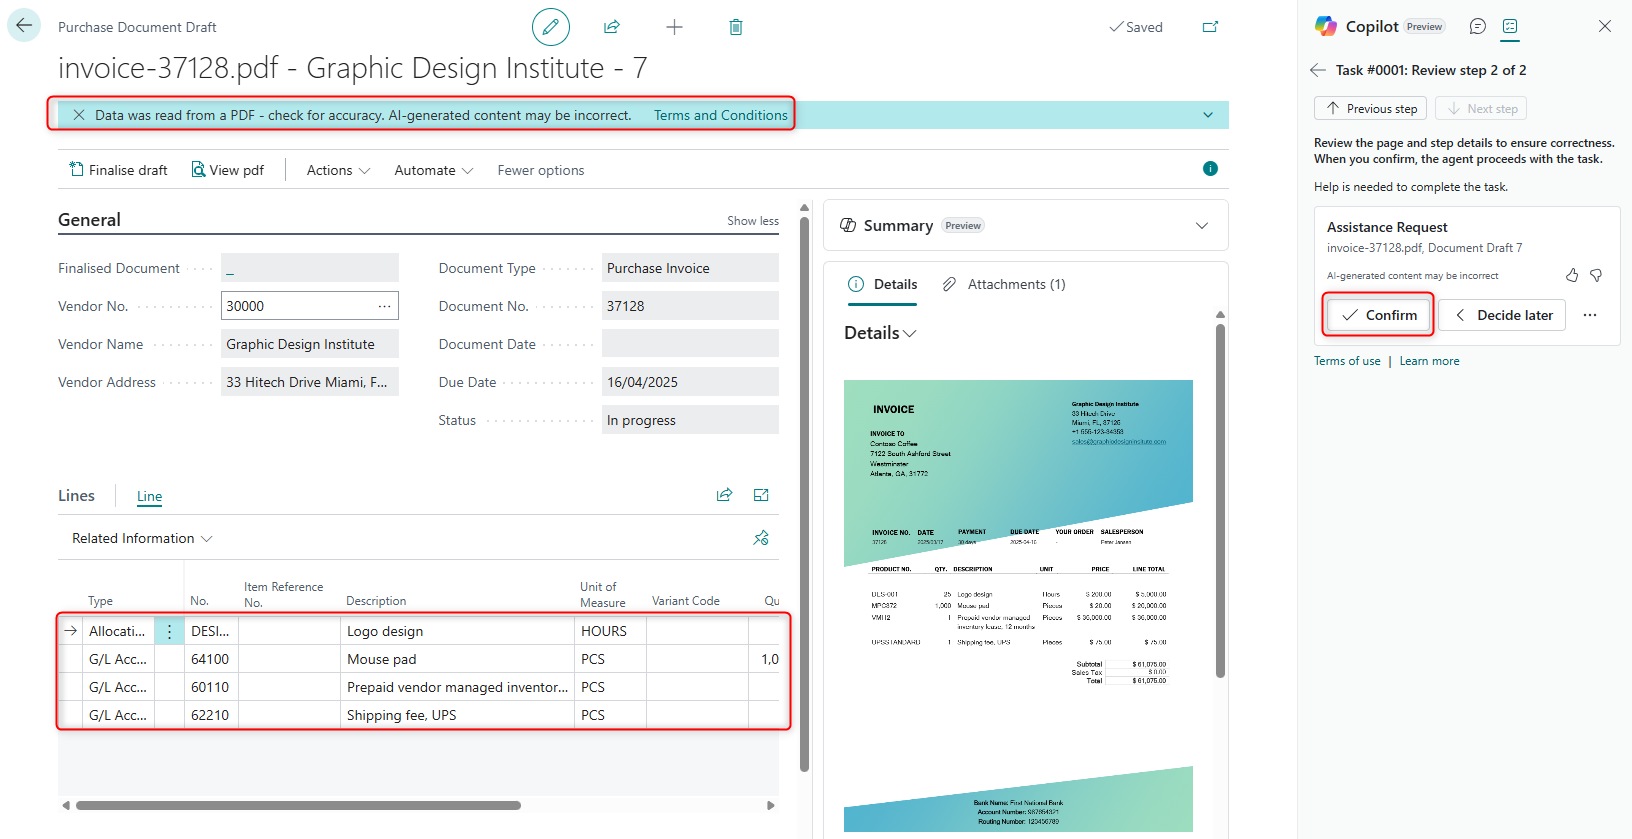Click the Logo design description cell
1632x839 pixels.
coord(457,631)
